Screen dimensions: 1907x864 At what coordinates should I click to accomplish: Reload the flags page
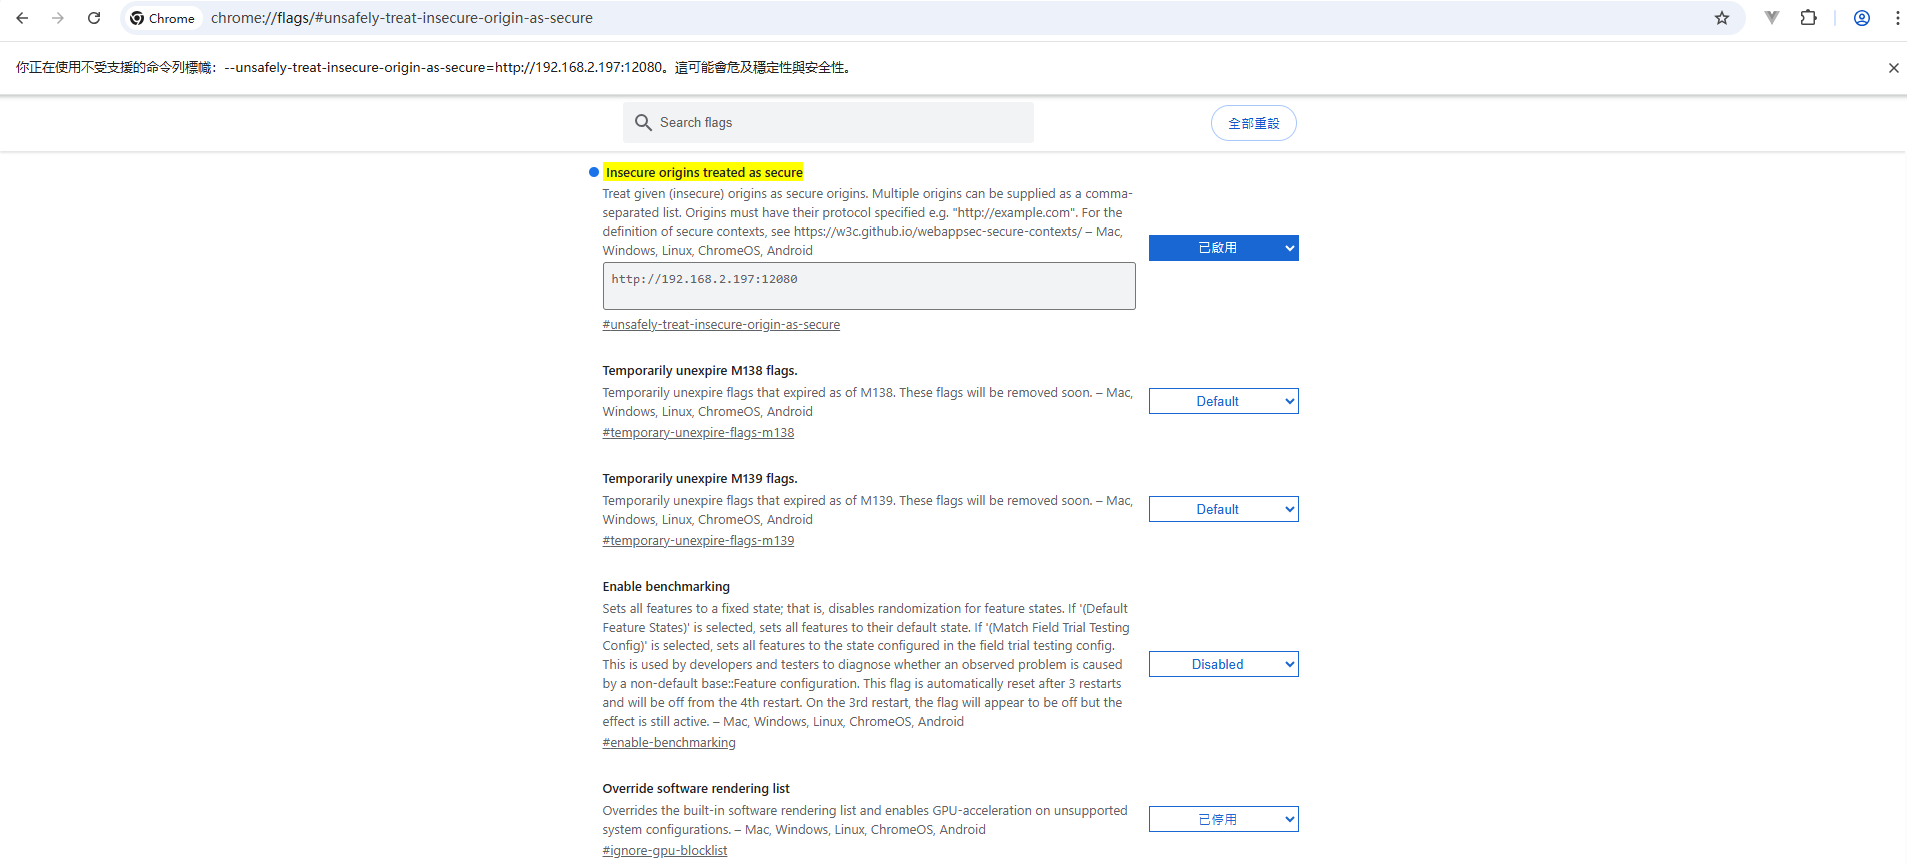coord(94,18)
